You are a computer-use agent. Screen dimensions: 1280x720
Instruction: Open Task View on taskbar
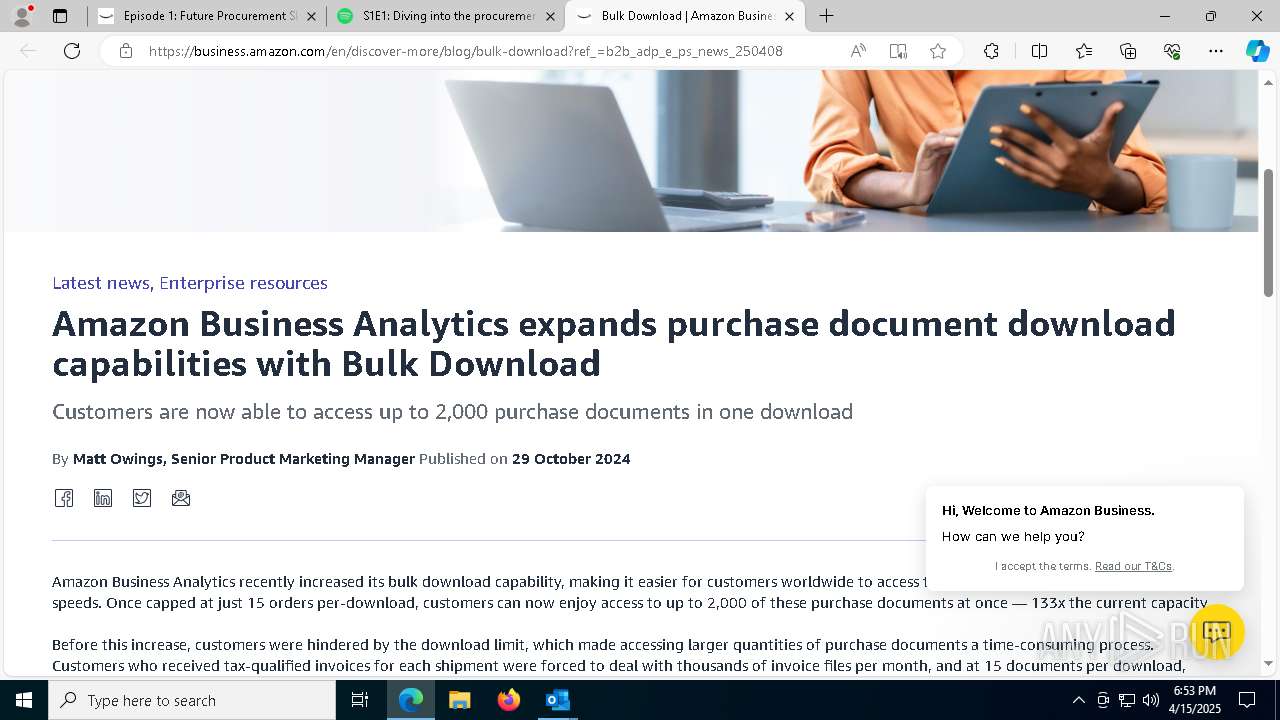click(360, 700)
